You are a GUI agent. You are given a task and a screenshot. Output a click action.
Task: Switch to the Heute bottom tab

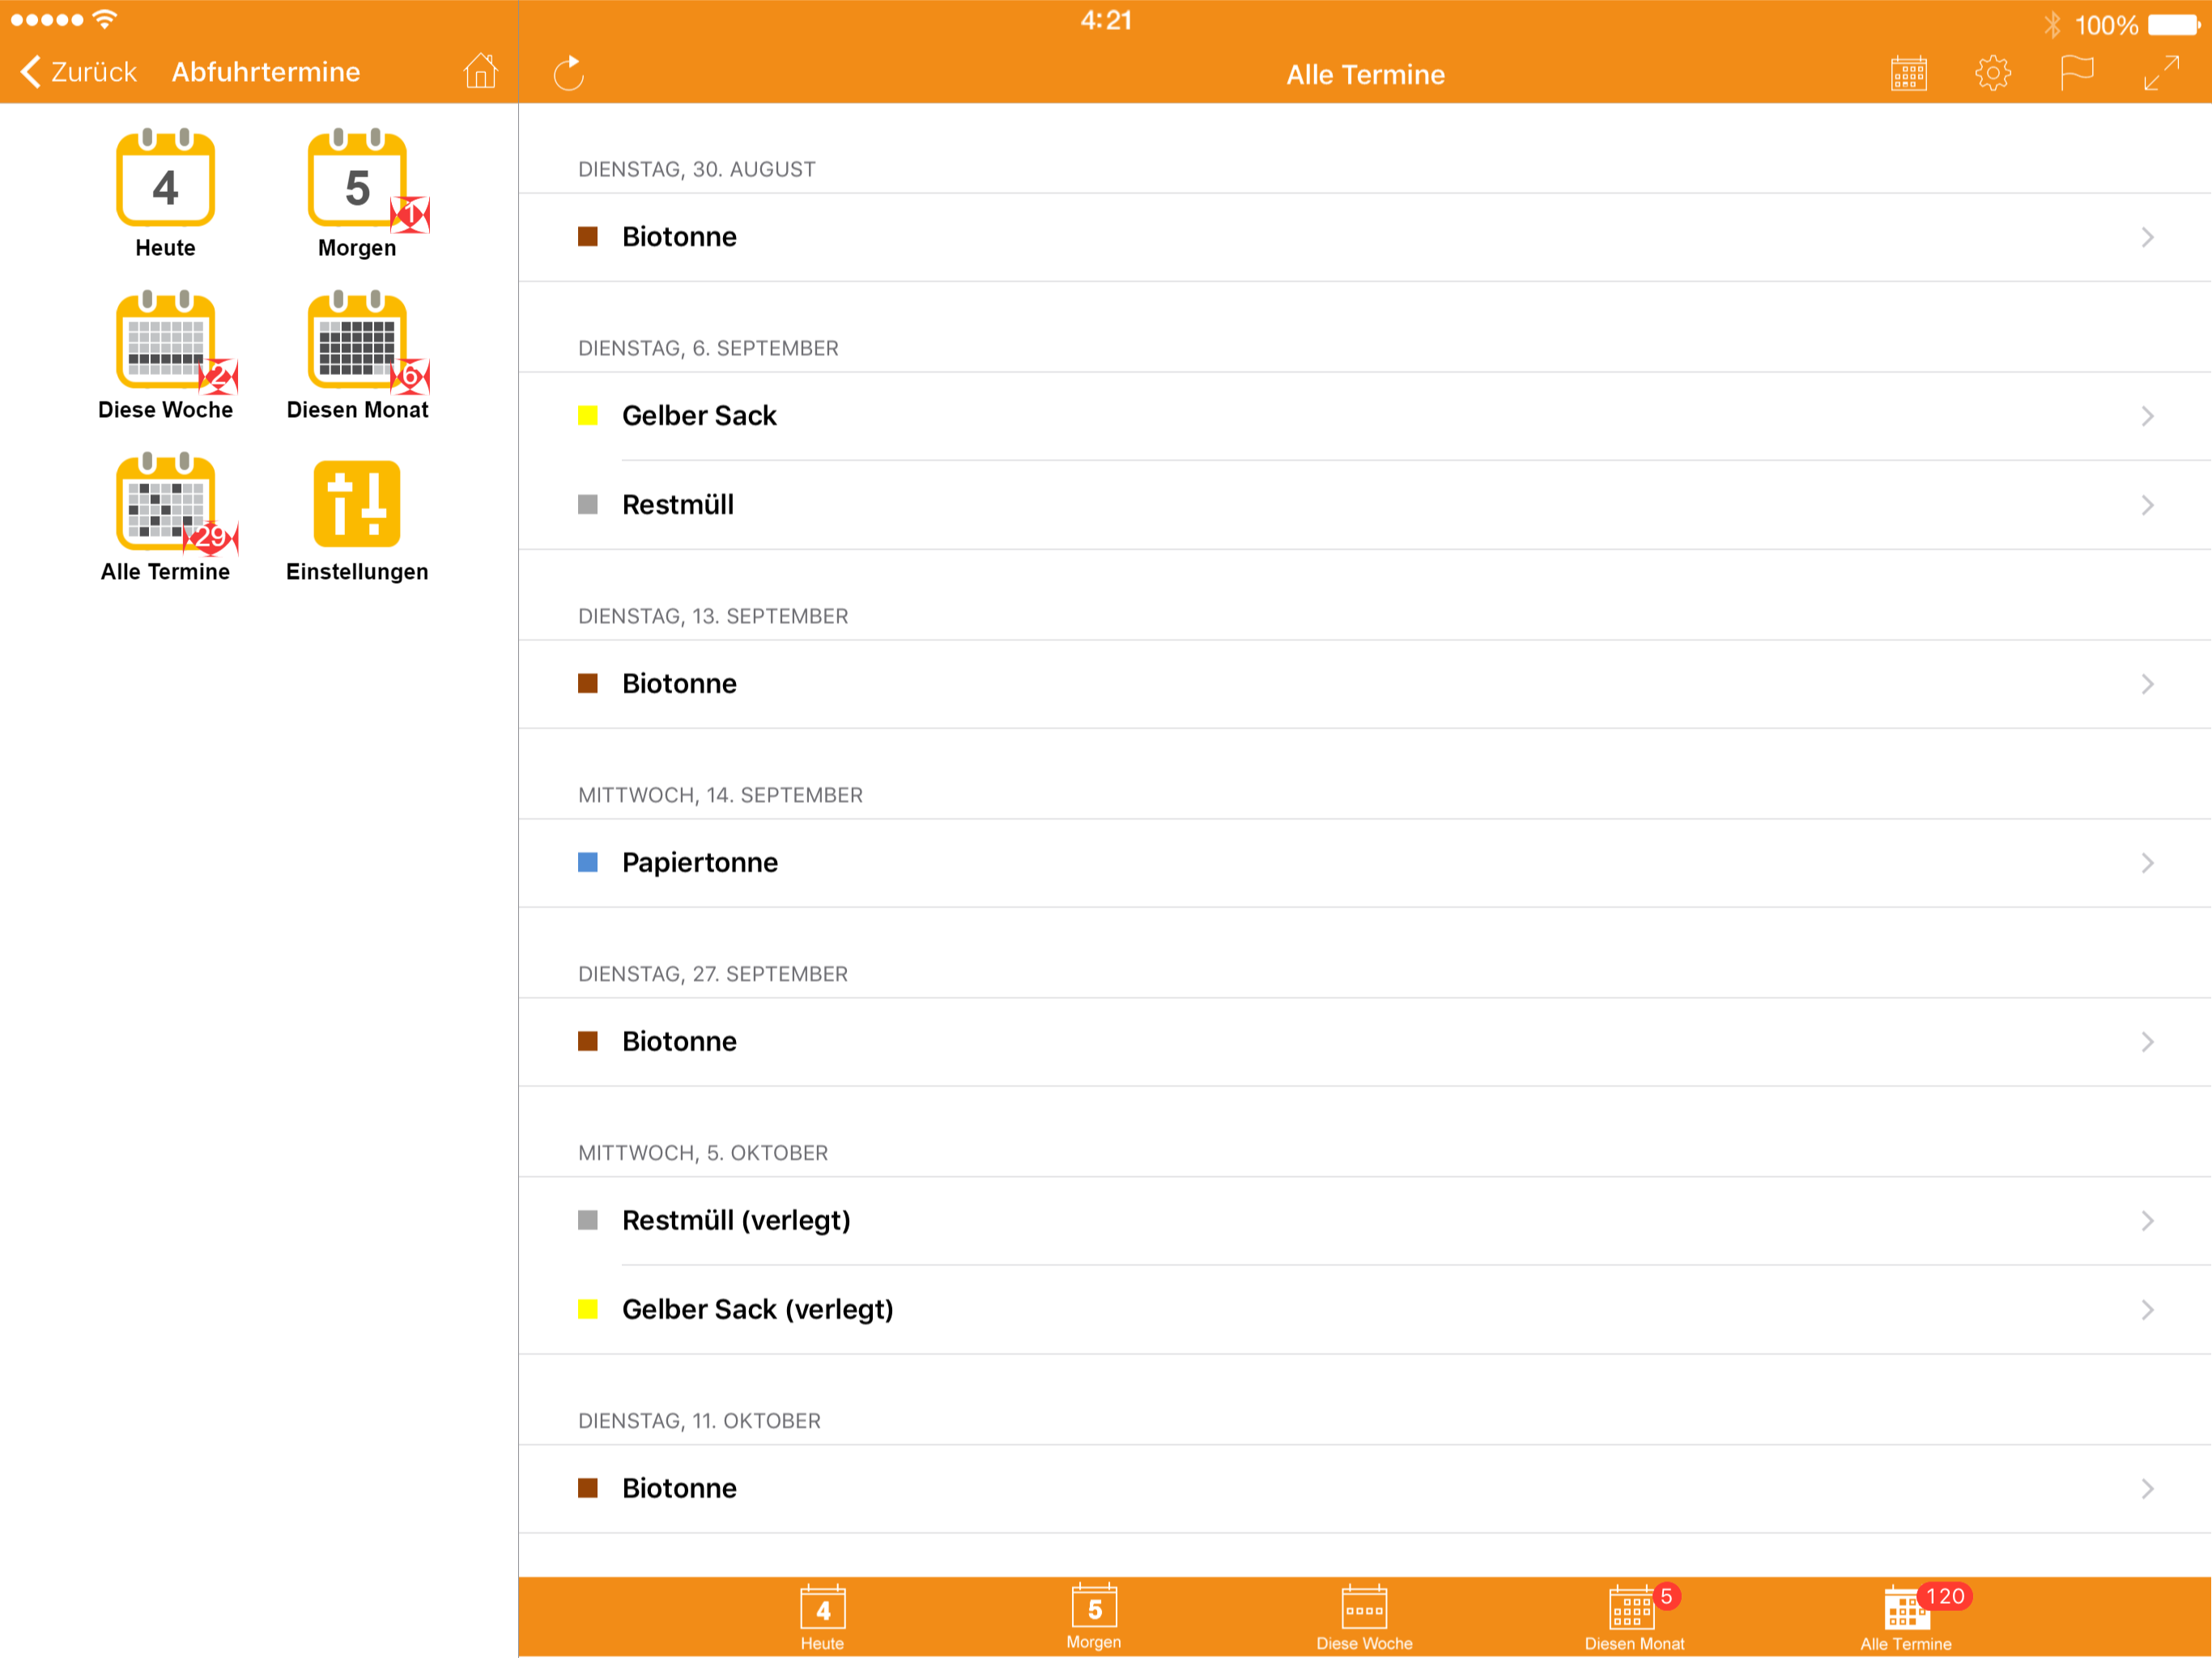pos(822,1617)
